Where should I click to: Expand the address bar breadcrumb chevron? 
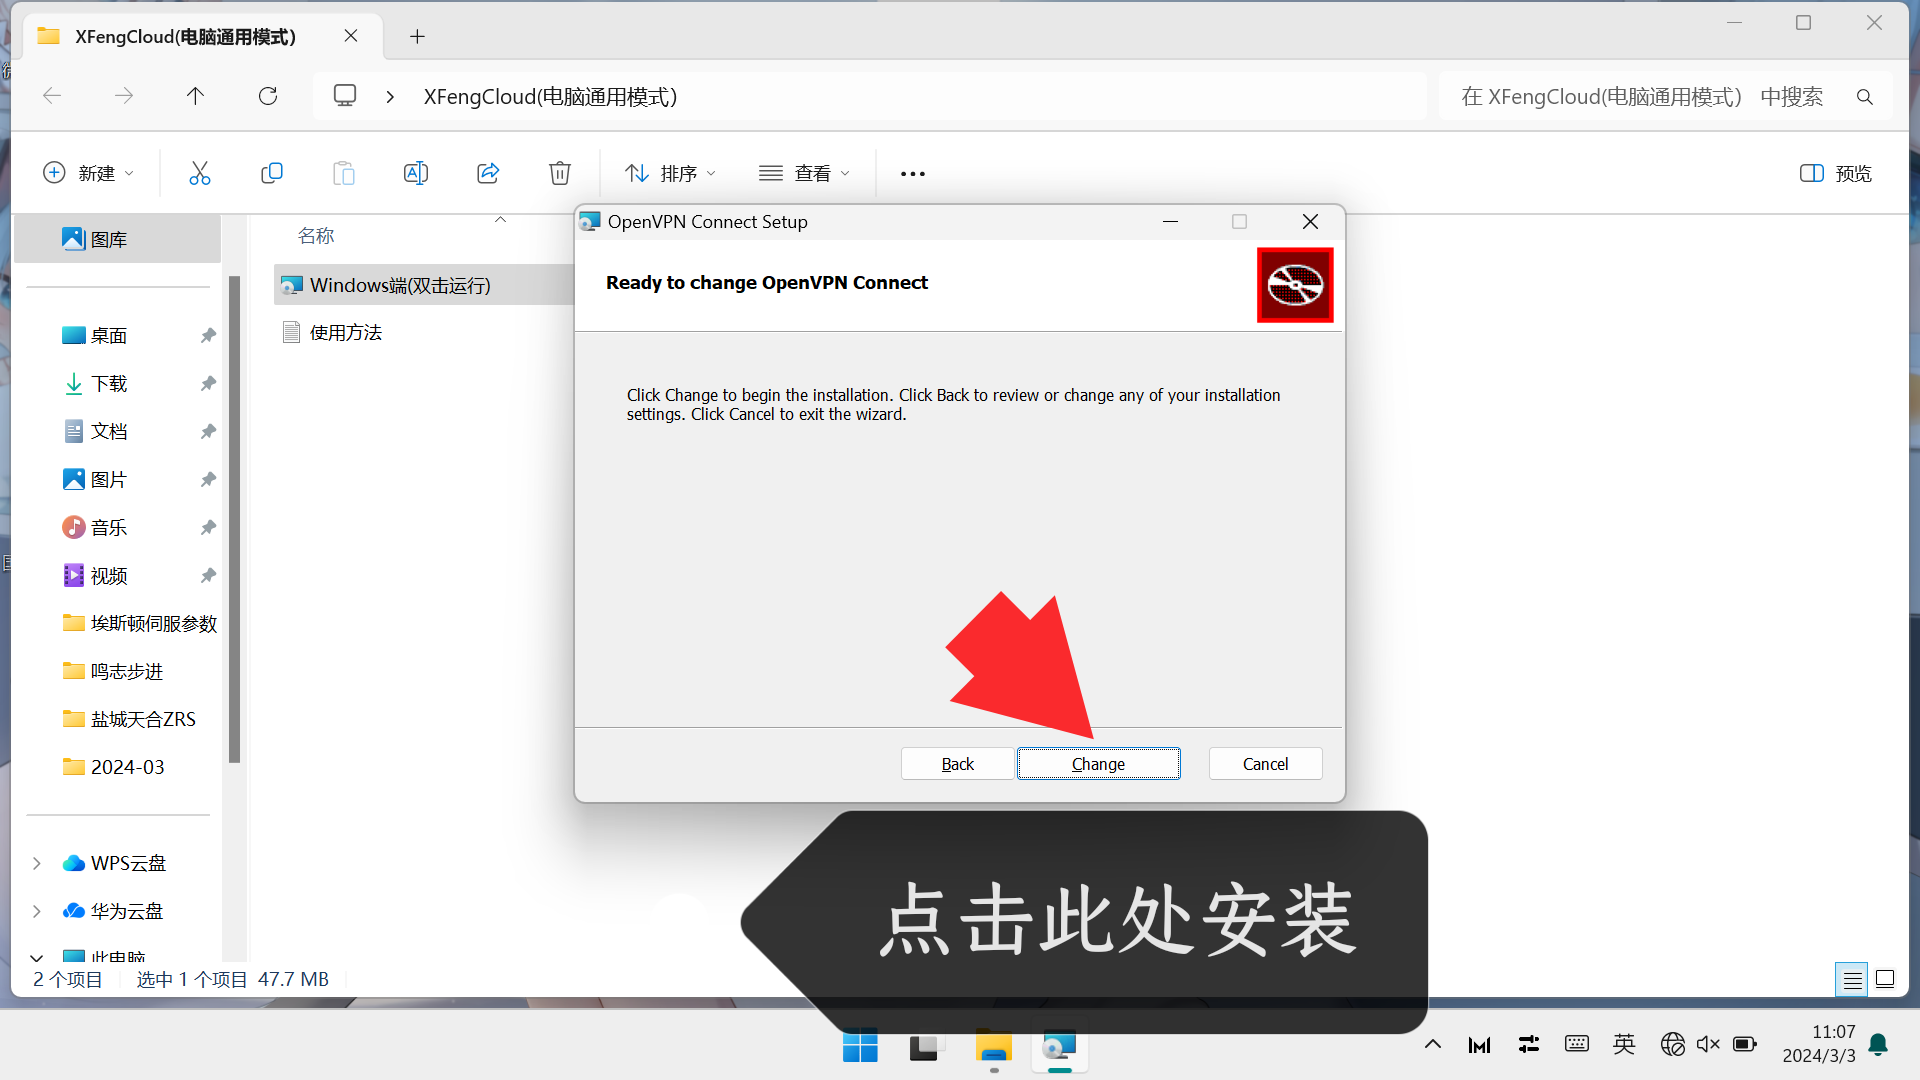(390, 96)
